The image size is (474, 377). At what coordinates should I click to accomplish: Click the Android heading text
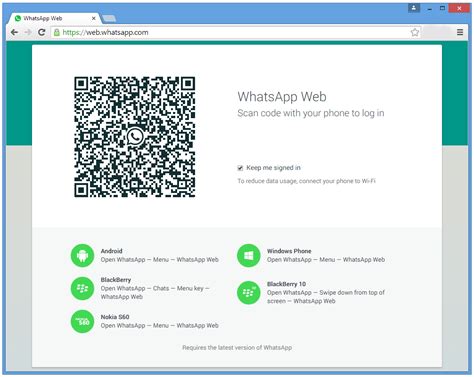[112, 251]
